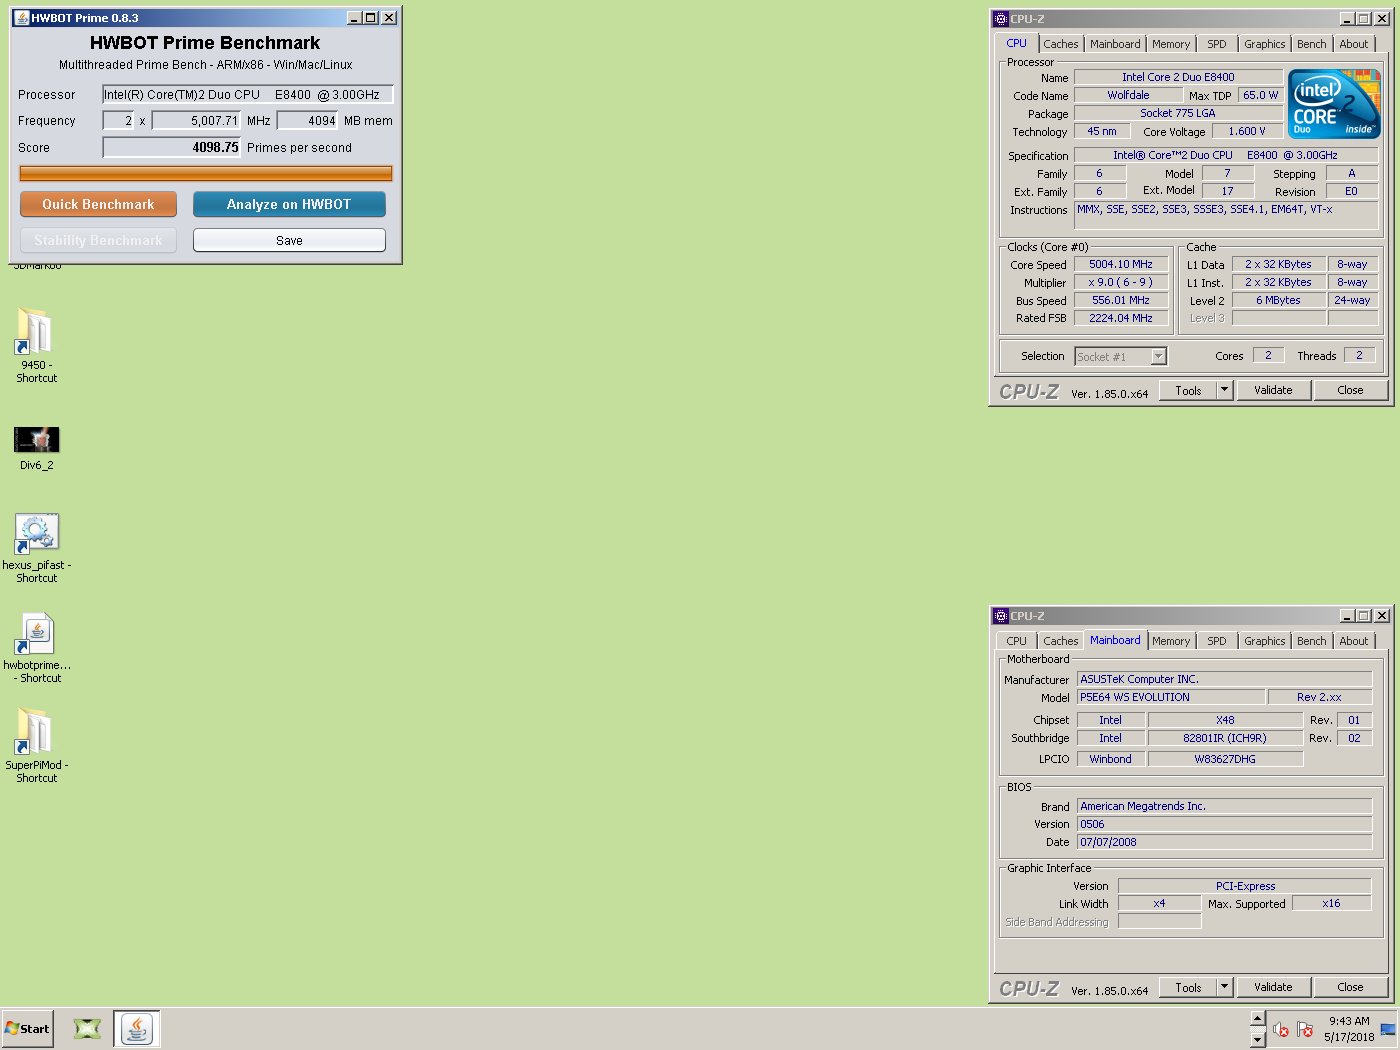Click the bottom CPU-Z window title icon
This screenshot has width=1400, height=1050.
[x=1001, y=616]
